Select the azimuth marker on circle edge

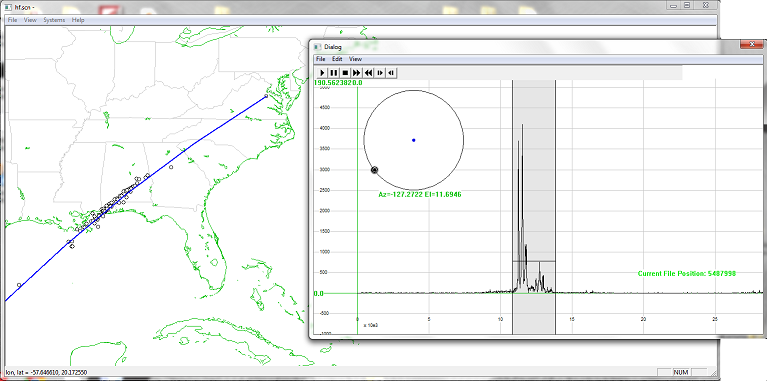375,170
